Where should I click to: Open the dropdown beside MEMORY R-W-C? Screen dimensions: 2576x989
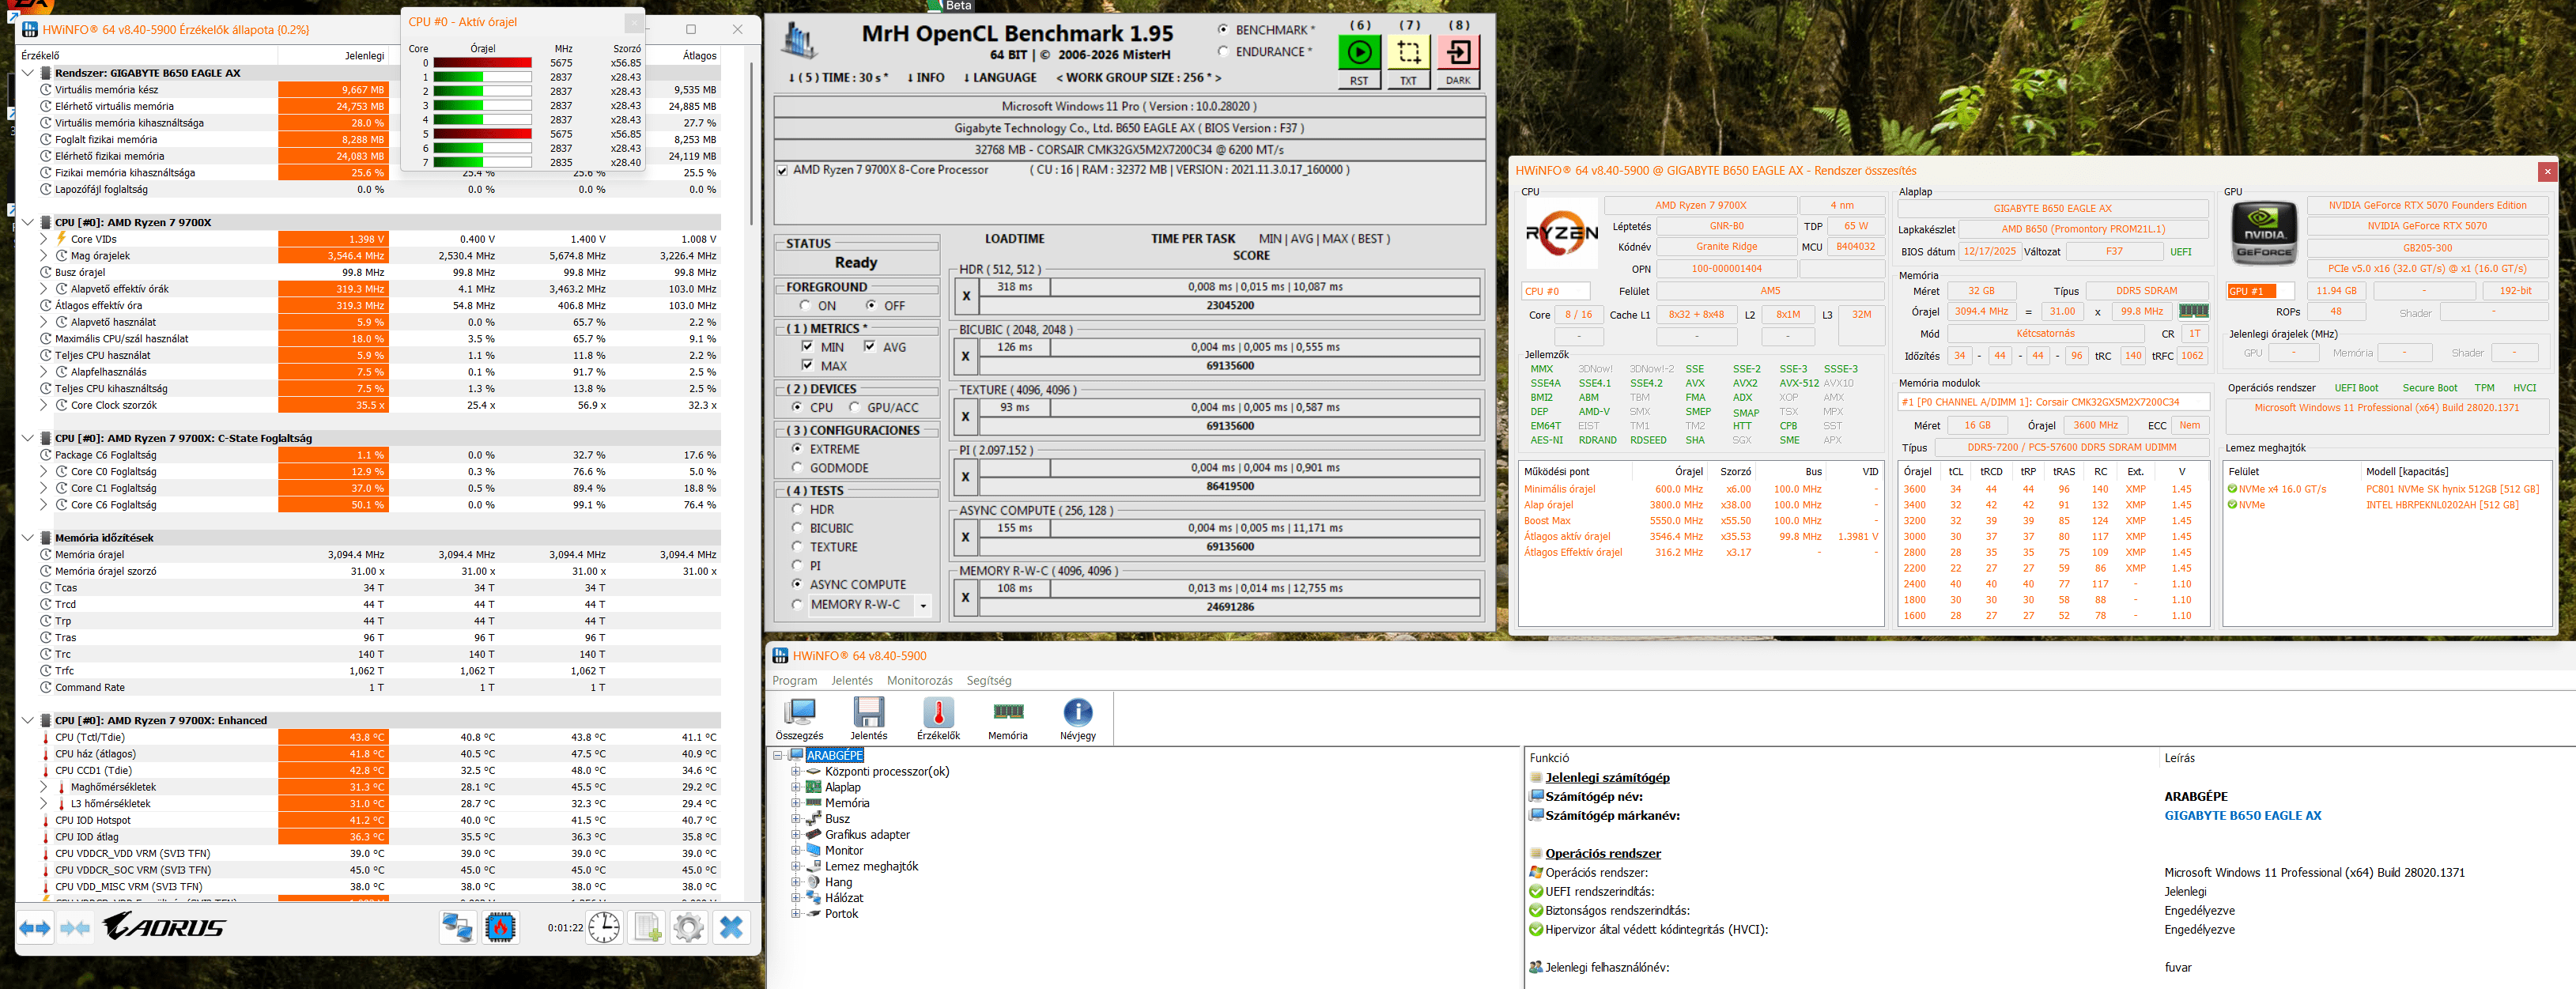pyautogui.click(x=923, y=605)
